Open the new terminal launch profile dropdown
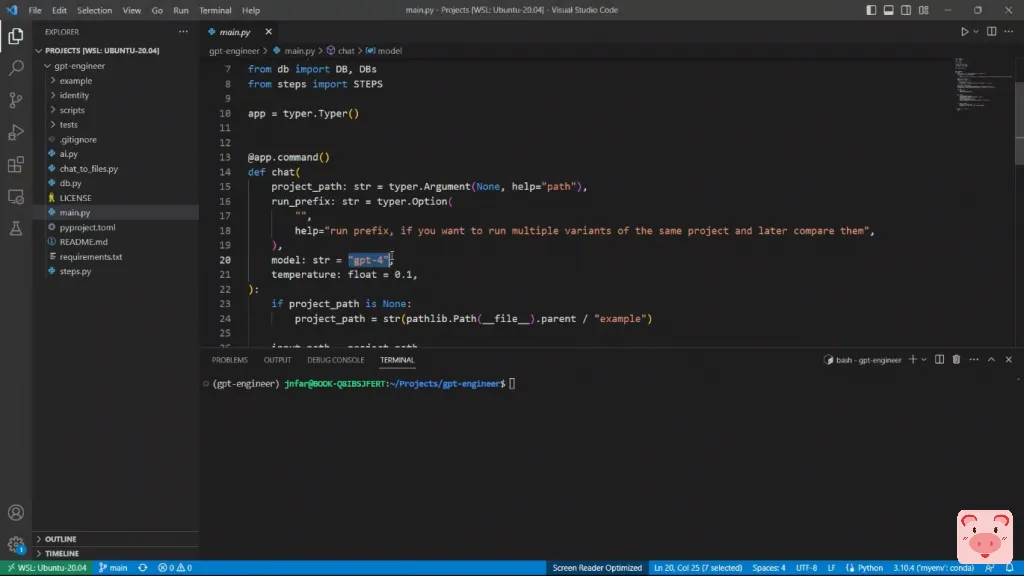Viewport: 1024px width, 576px height. click(x=924, y=360)
